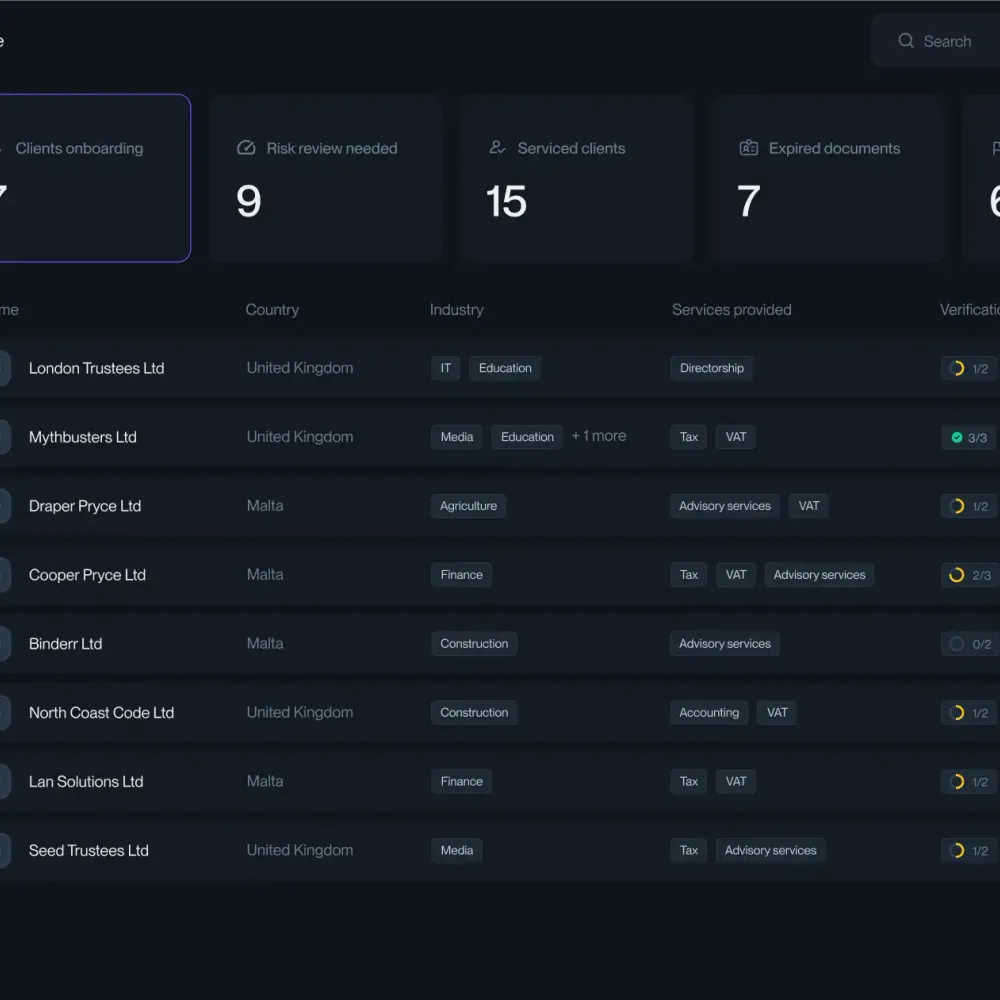The width and height of the screenshot is (1000, 1000).
Task: Click the search magnifier icon
Action: click(906, 41)
